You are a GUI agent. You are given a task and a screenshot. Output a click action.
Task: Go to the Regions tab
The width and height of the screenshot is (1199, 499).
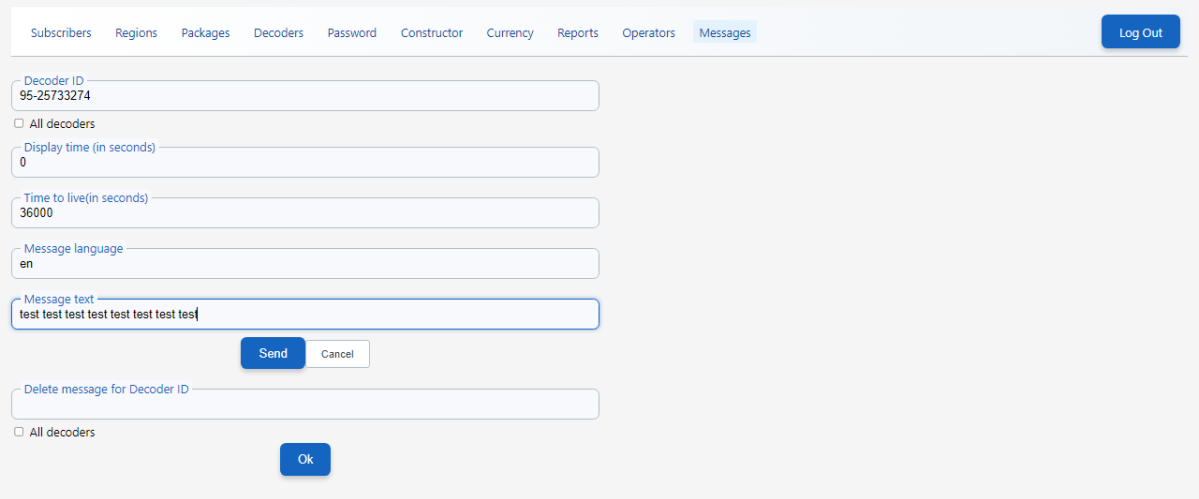136,33
